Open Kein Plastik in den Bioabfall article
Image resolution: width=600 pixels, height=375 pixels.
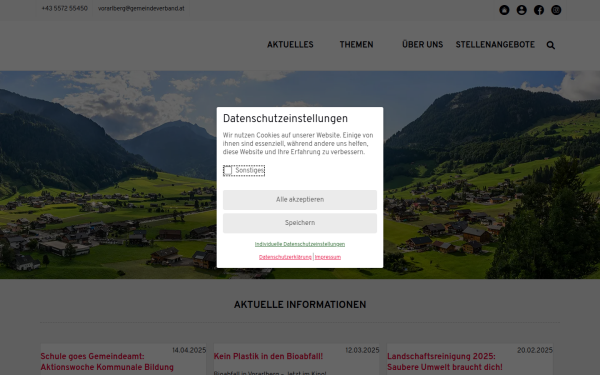tap(268, 356)
